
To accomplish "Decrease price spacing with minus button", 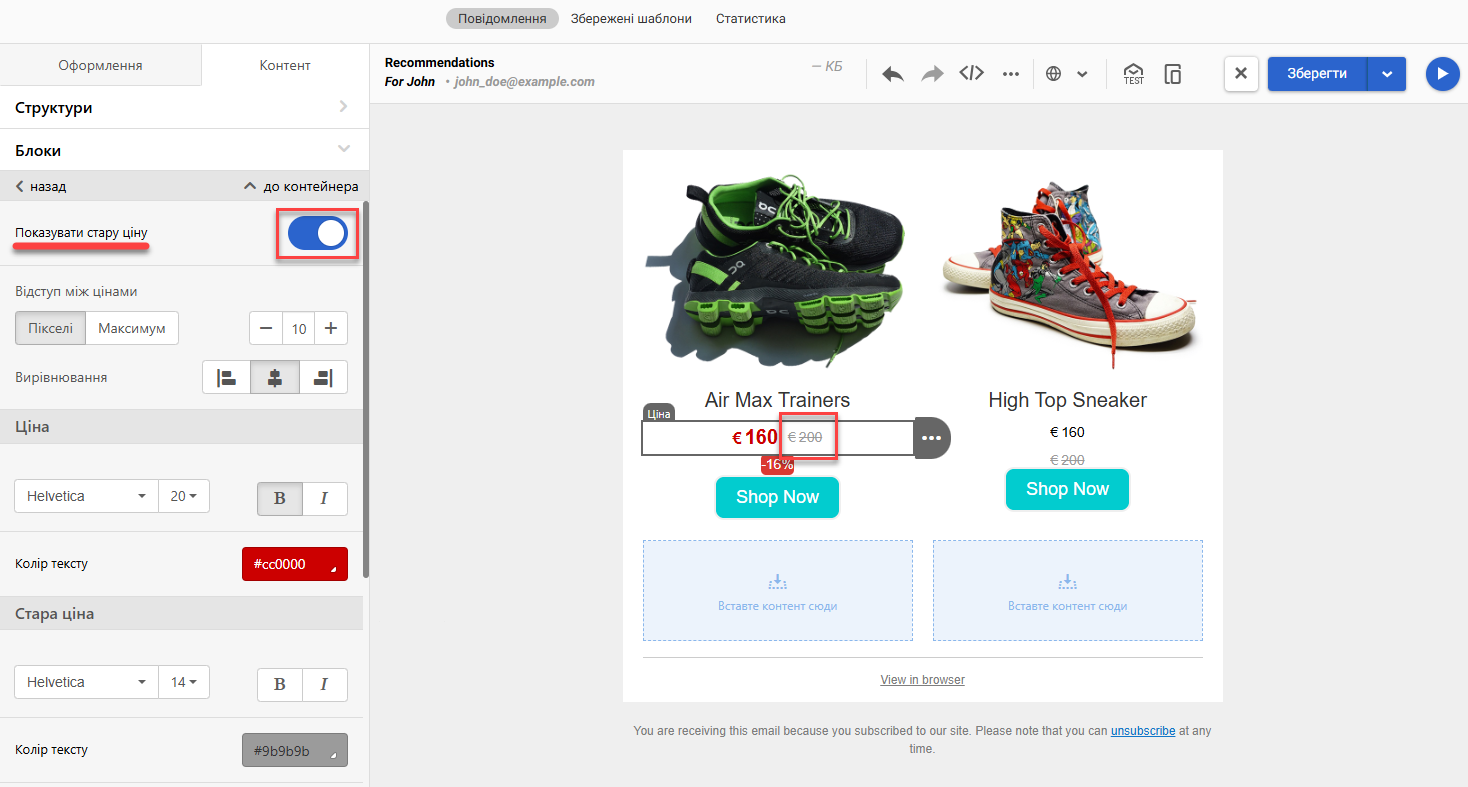I will pyautogui.click(x=265, y=328).
